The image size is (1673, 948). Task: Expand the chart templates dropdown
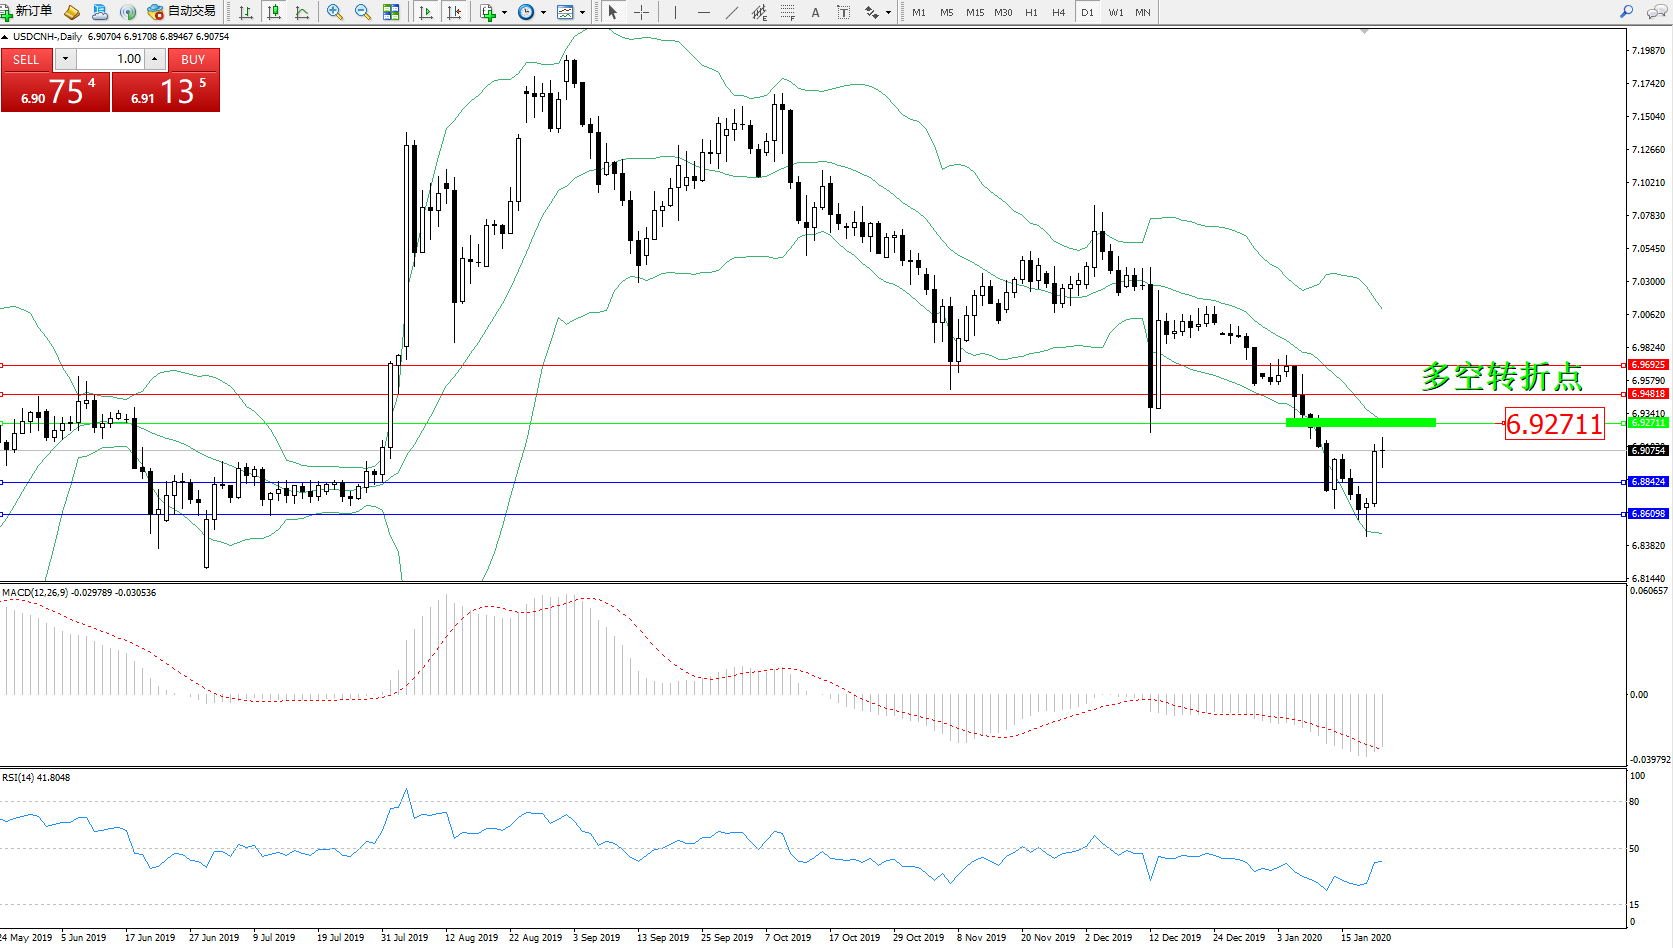coord(582,12)
